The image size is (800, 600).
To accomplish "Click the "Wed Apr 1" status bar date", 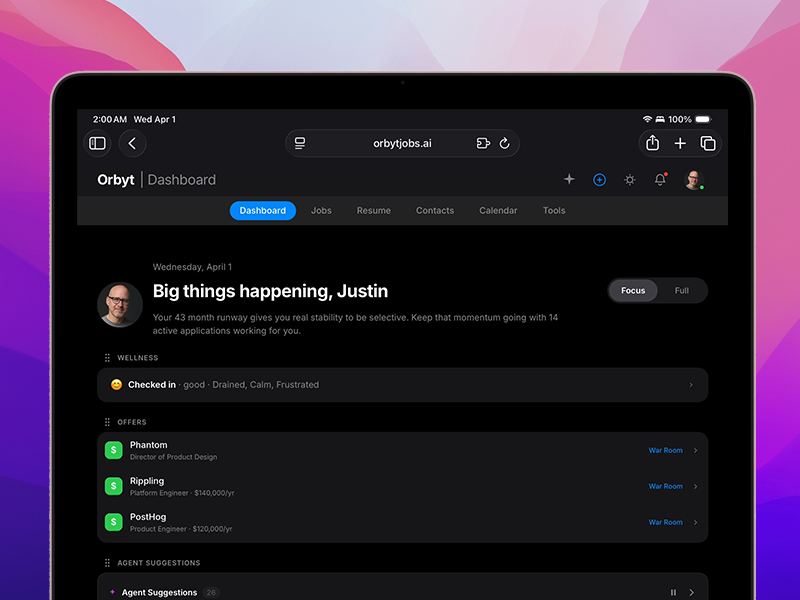I will click(155, 119).
